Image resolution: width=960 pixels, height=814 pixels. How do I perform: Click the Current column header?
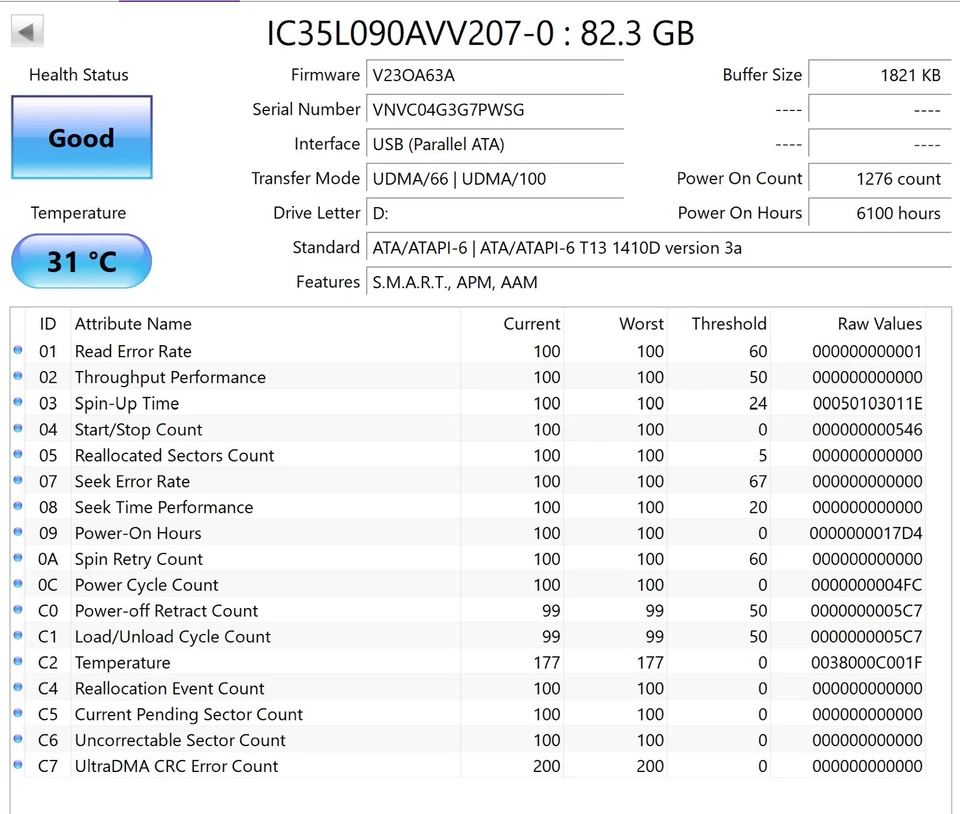pos(531,323)
